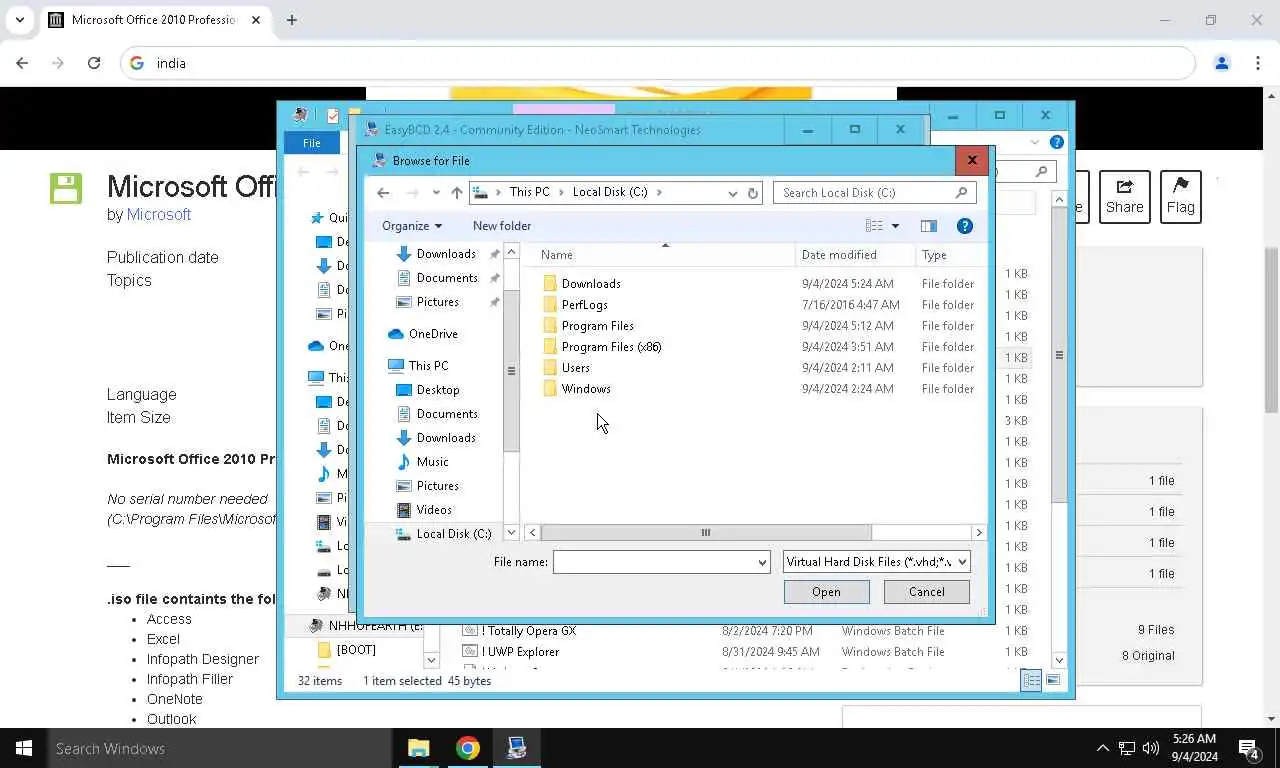This screenshot has height=768, width=1280.
Task: Expand the File name combo box
Action: 762,562
